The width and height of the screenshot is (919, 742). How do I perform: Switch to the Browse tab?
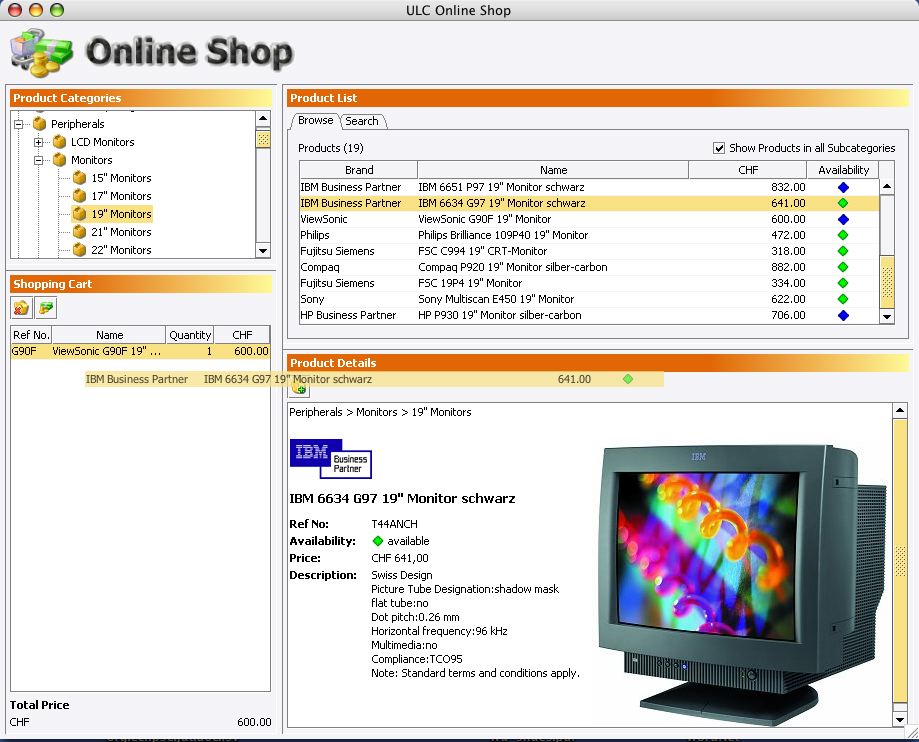(x=315, y=120)
